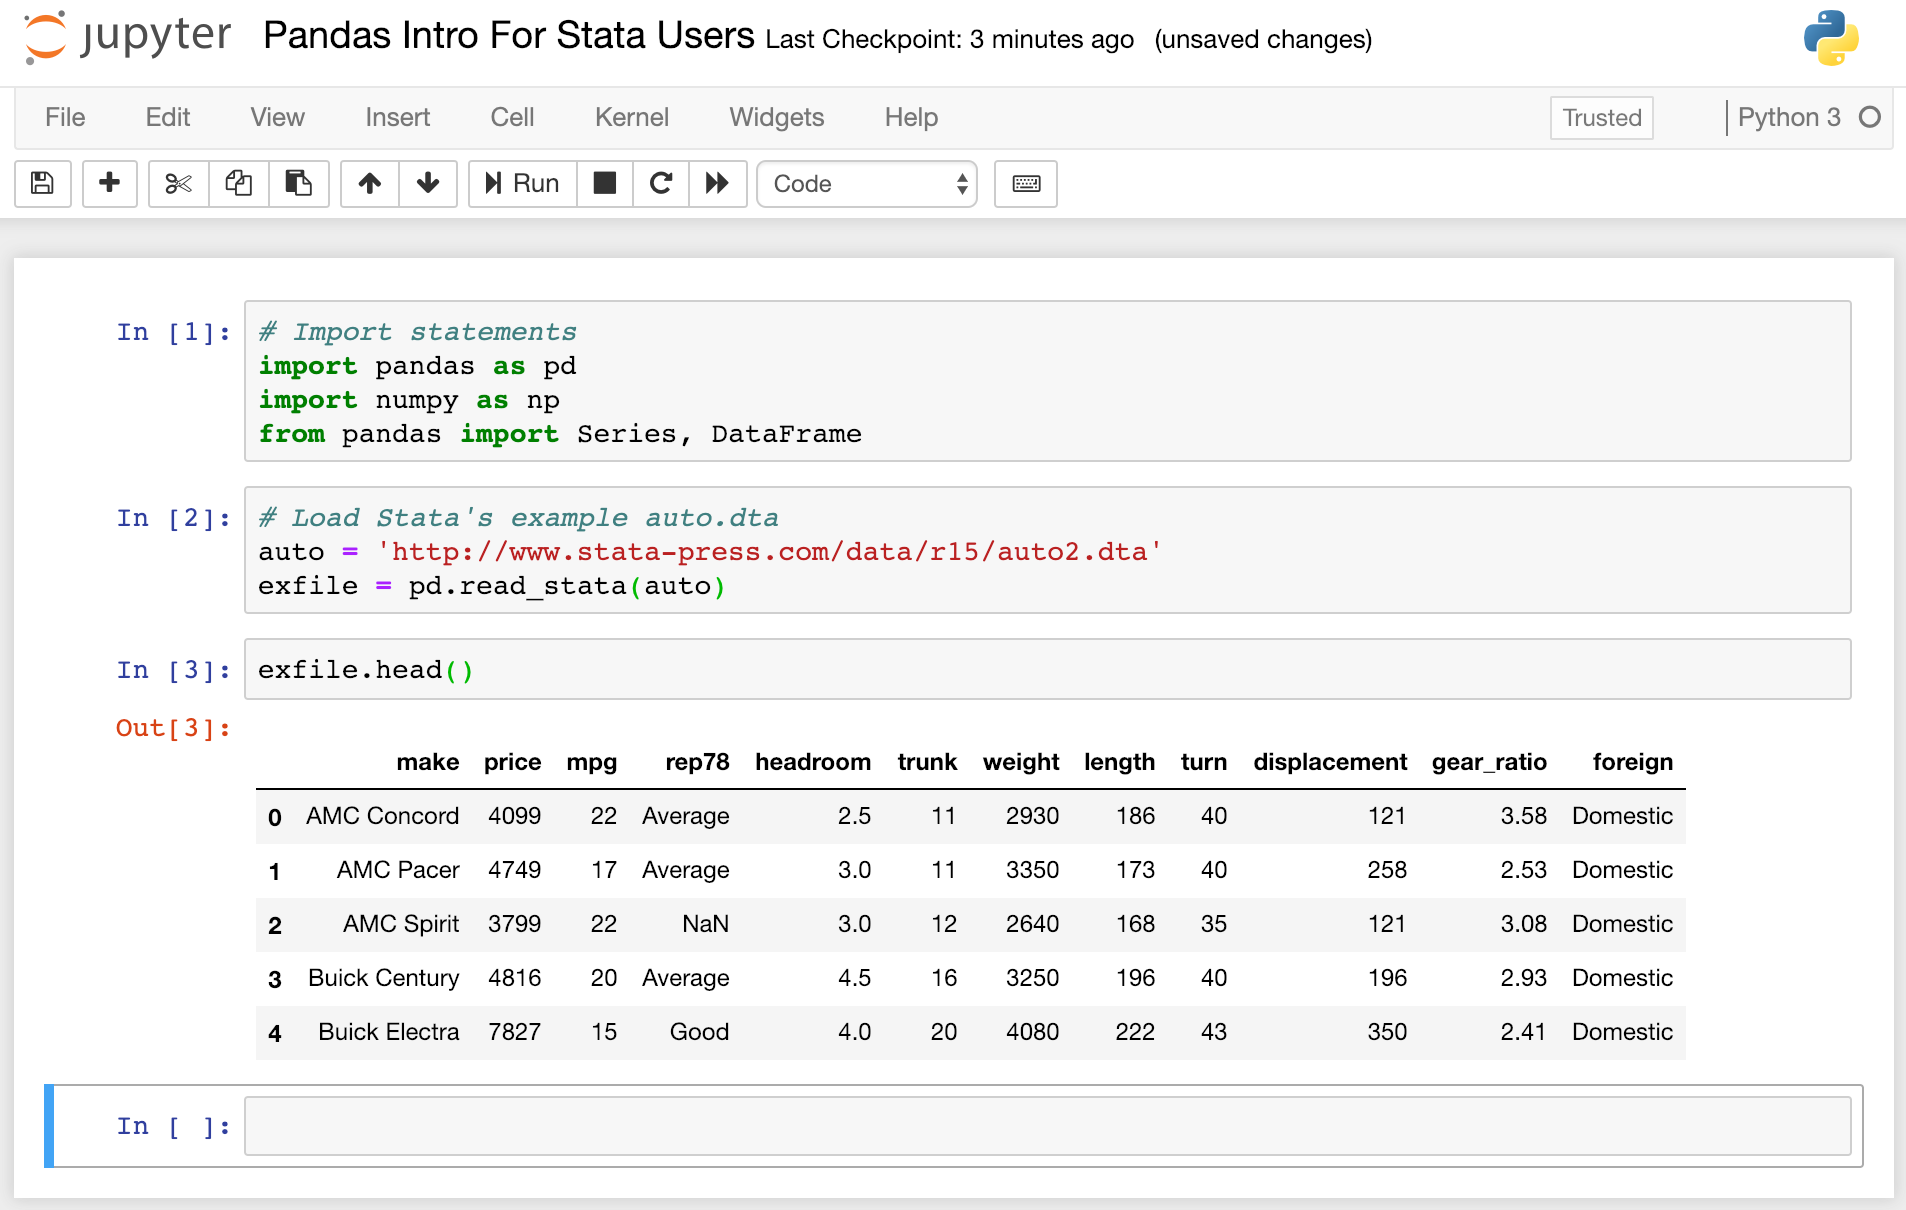The width and height of the screenshot is (1906, 1210).
Task: Click the 'turn' column header
Action: [1204, 762]
